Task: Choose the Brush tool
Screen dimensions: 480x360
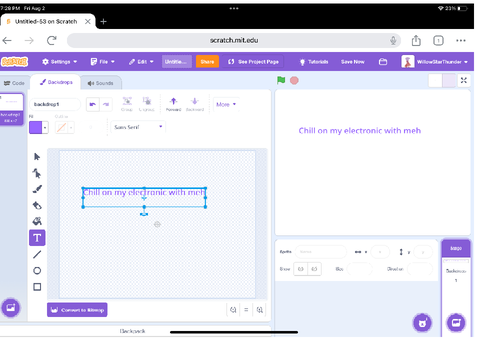Action: [x=37, y=189]
